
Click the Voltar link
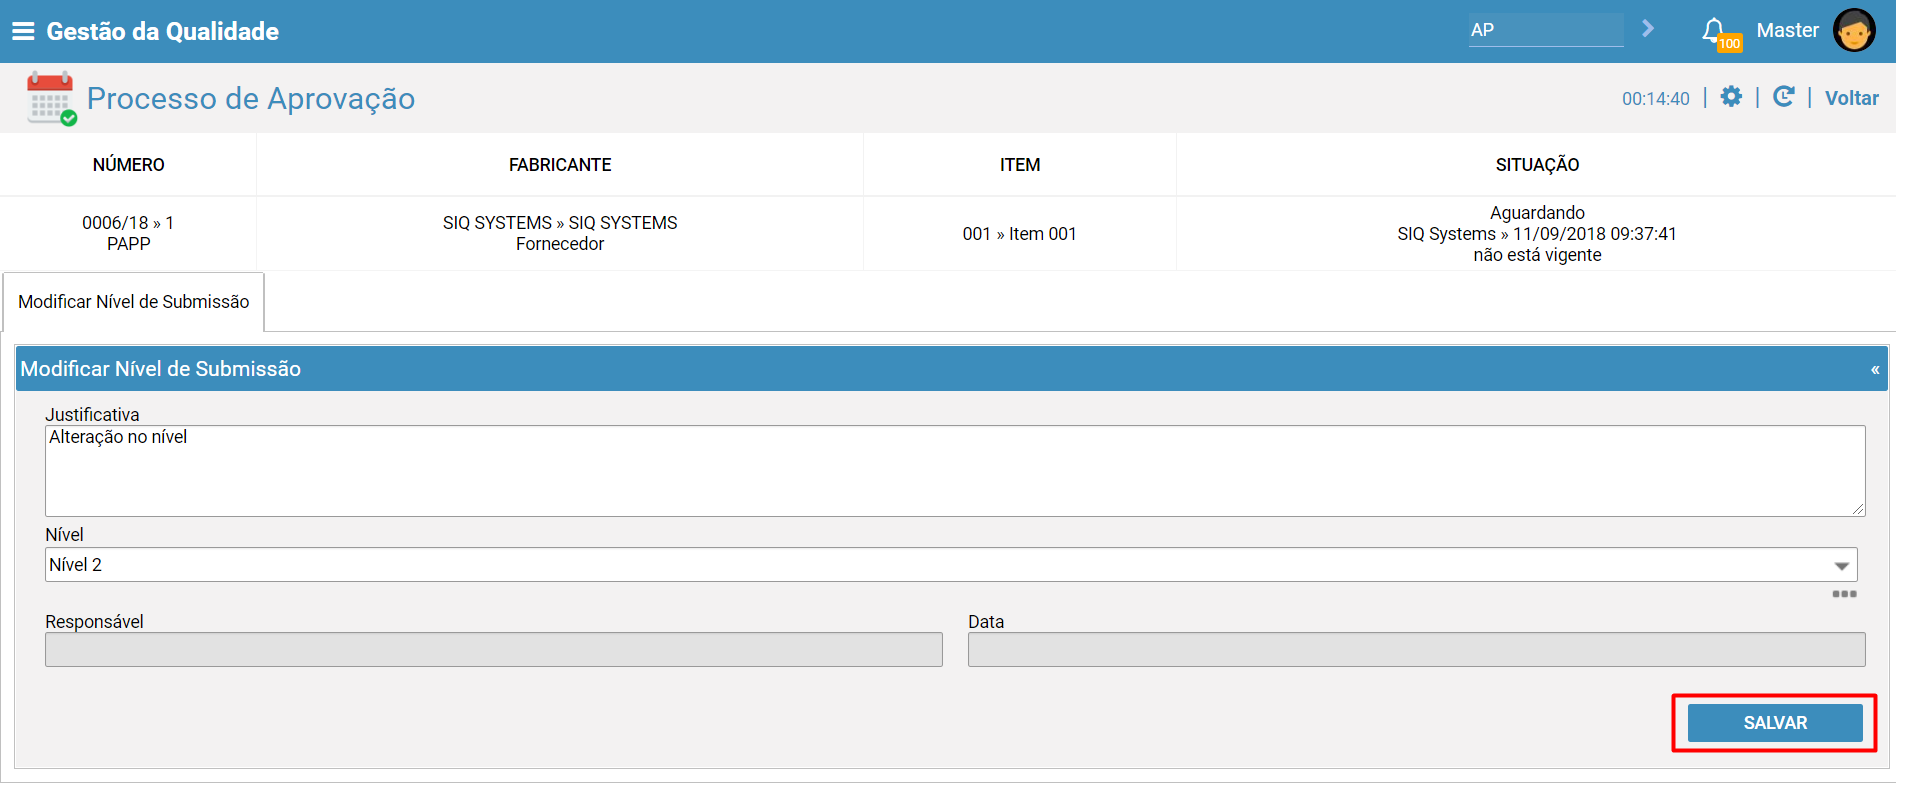coord(1851,98)
